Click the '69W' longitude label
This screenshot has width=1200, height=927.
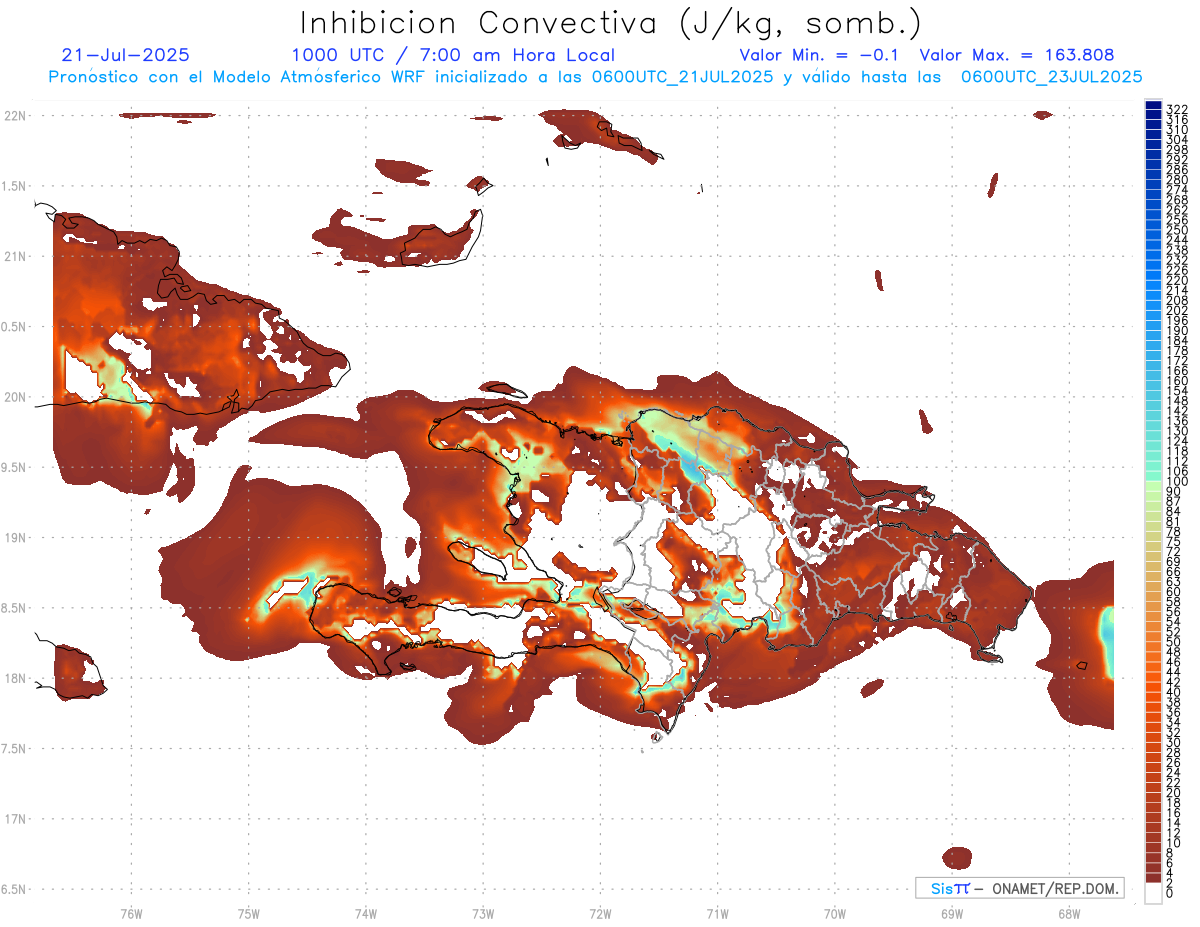point(952,913)
